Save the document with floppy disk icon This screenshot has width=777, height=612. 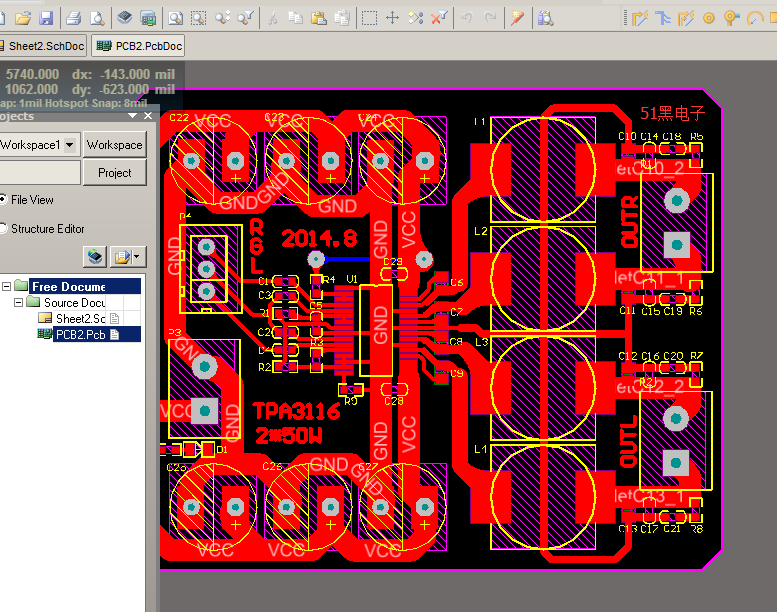tap(46, 19)
